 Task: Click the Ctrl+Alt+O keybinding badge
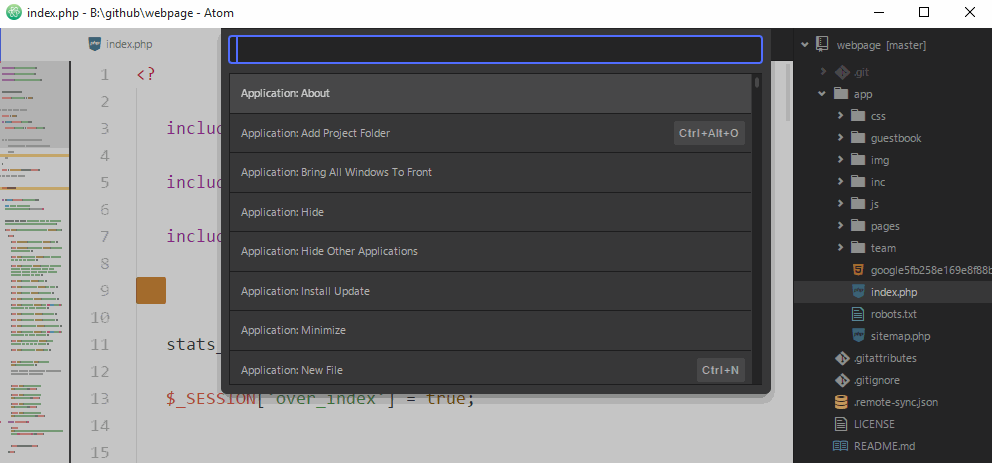pos(709,133)
